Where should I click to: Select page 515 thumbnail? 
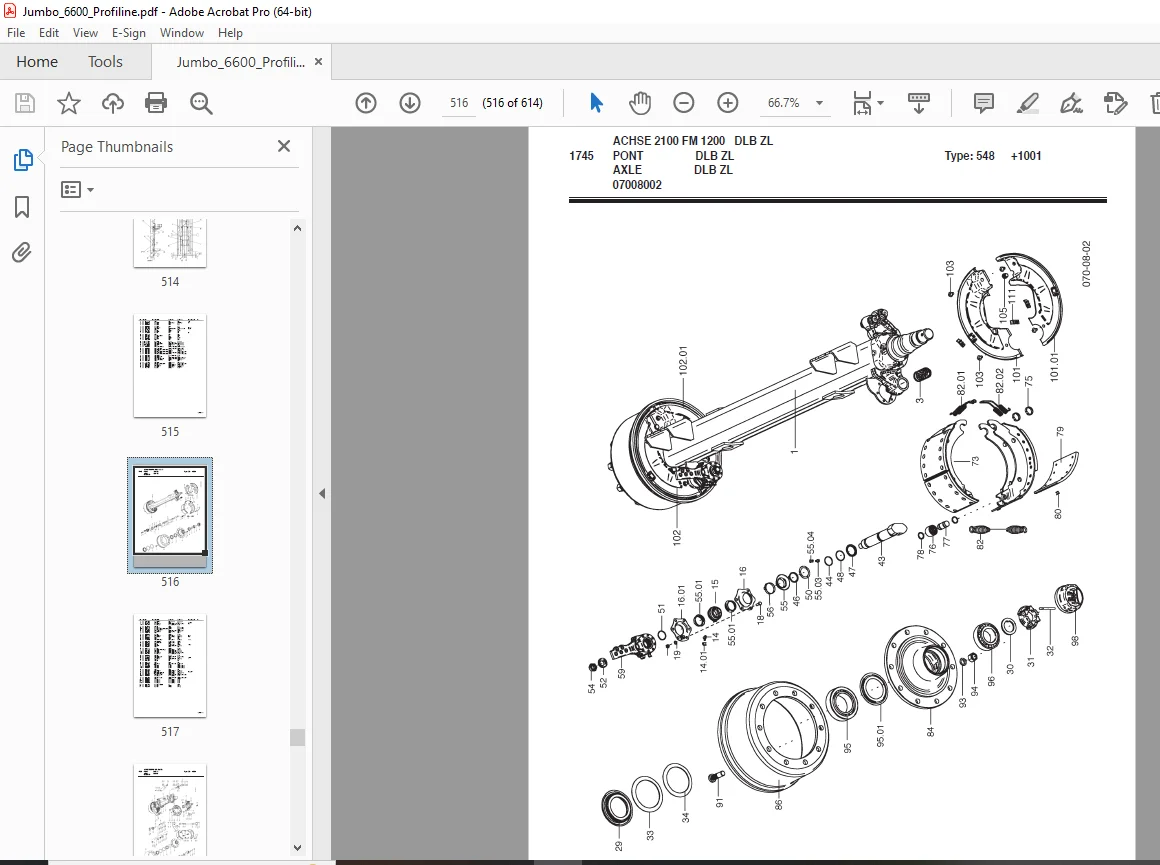click(170, 366)
